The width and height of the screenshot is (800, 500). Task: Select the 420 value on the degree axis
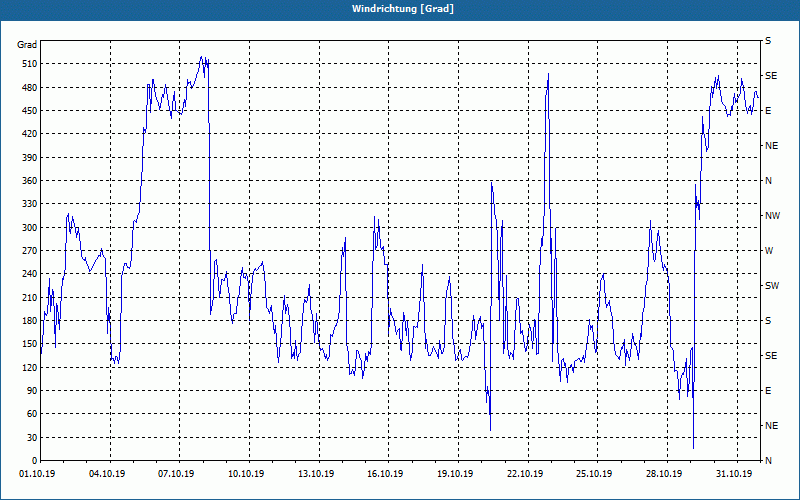click(x=30, y=134)
